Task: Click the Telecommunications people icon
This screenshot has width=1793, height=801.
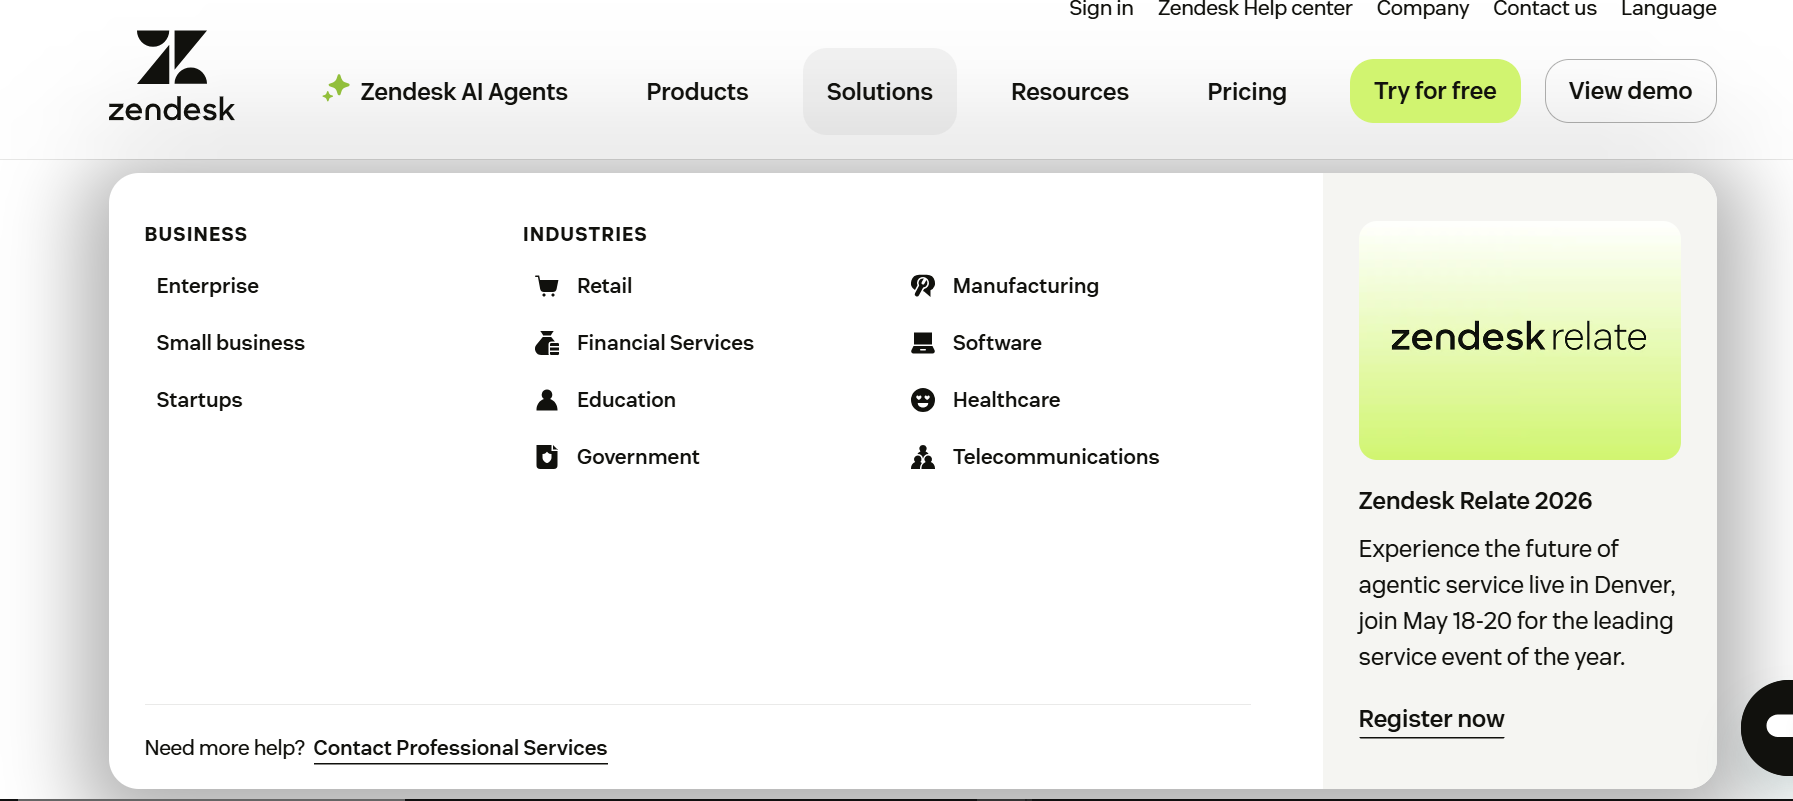Action: [923, 457]
